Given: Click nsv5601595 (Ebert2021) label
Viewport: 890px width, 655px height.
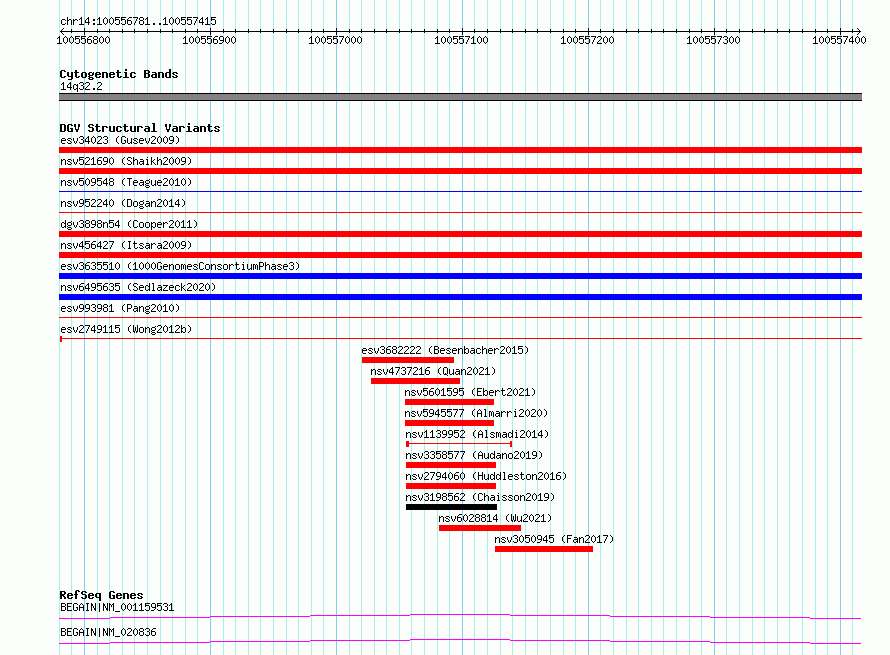Looking at the screenshot, I should click(470, 392).
